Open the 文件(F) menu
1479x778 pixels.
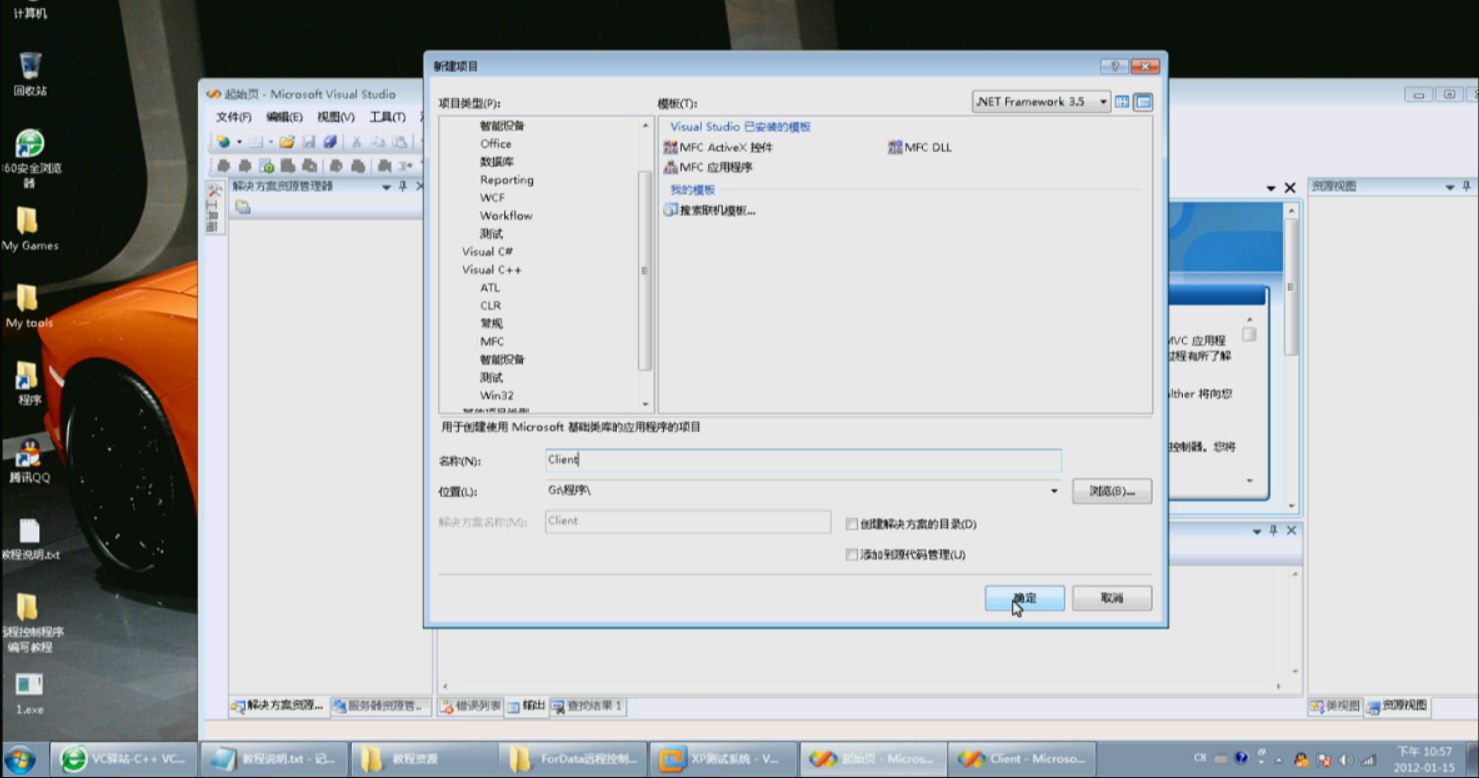point(234,117)
